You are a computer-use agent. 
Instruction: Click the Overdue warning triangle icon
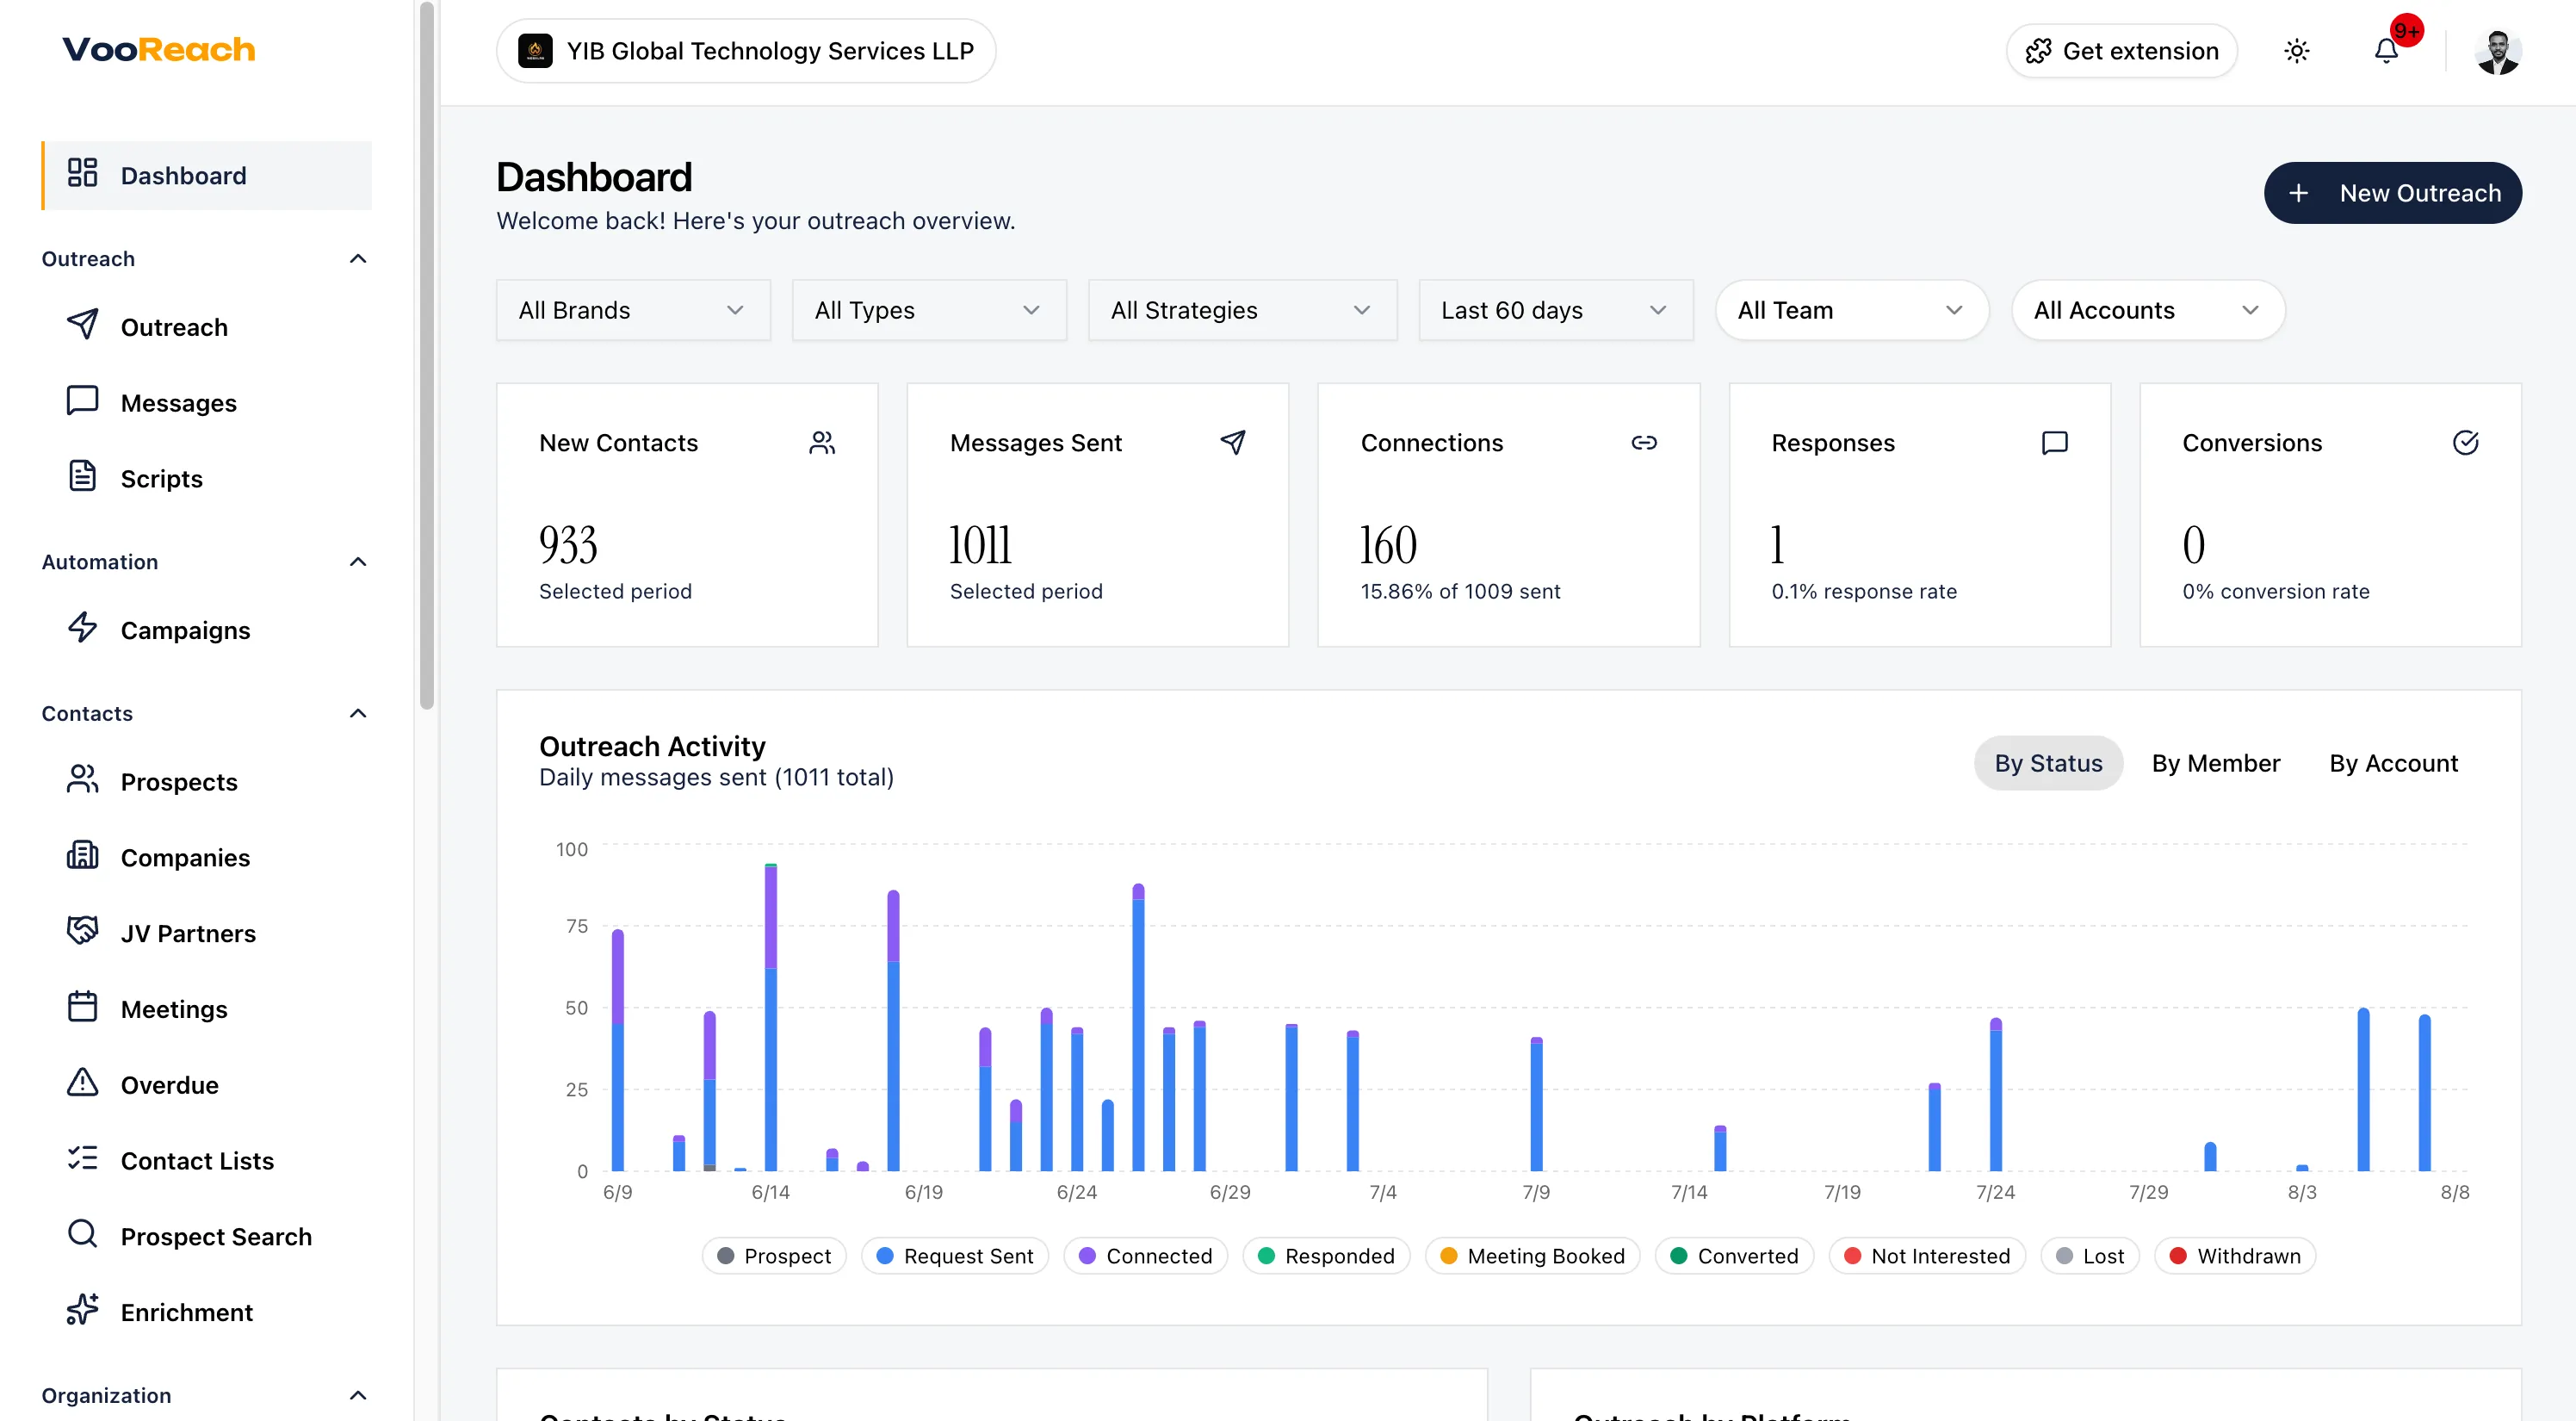pyautogui.click(x=82, y=1083)
